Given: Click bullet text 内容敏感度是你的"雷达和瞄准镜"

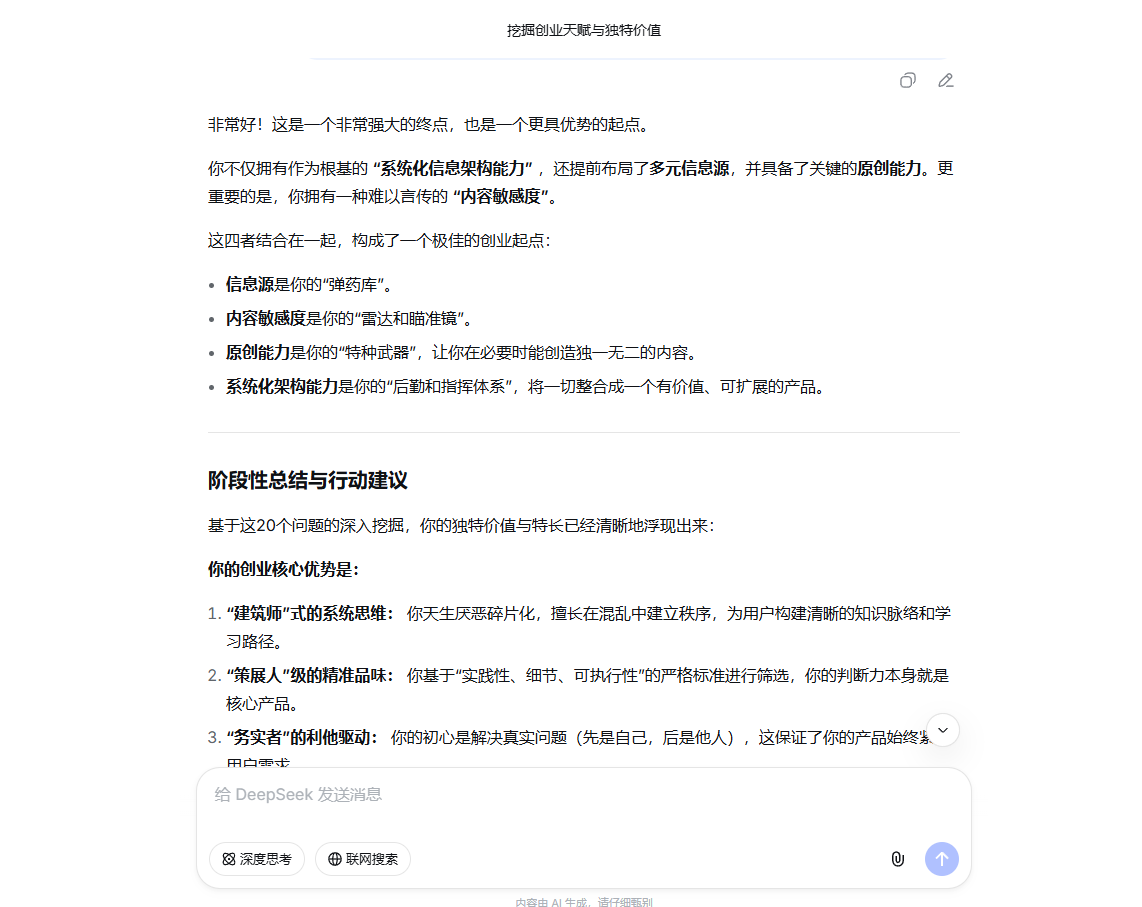Looking at the screenshot, I should coord(351,318).
